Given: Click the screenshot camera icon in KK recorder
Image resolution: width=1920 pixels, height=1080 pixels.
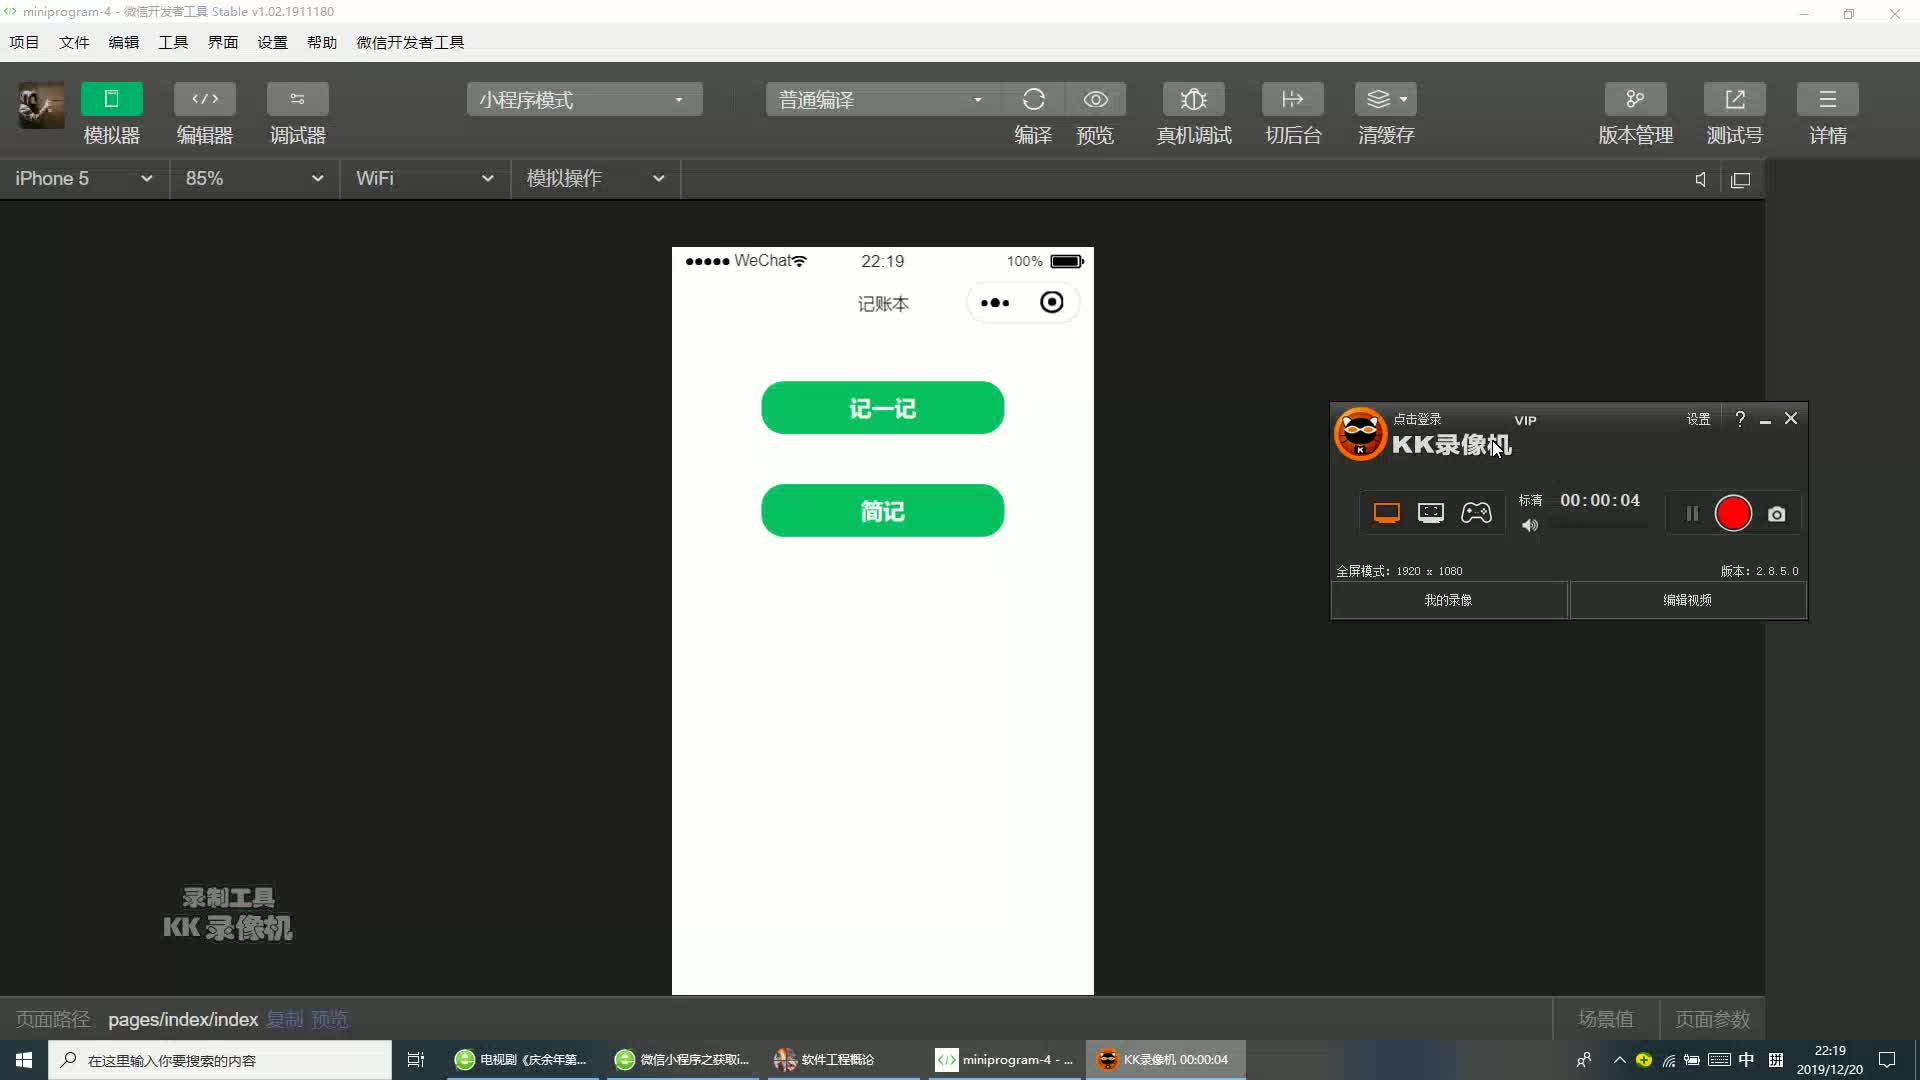Looking at the screenshot, I should click(x=1776, y=514).
